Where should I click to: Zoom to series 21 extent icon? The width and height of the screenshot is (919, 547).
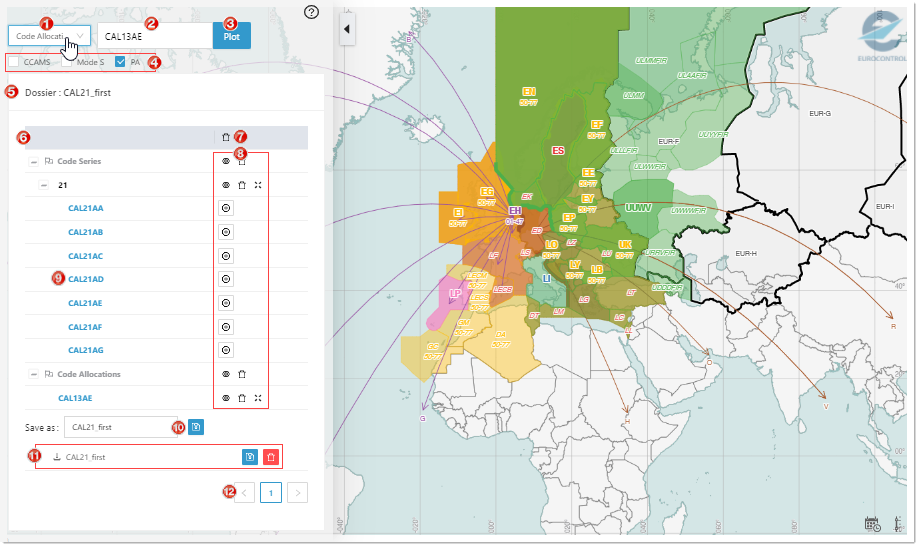click(258, 185)
